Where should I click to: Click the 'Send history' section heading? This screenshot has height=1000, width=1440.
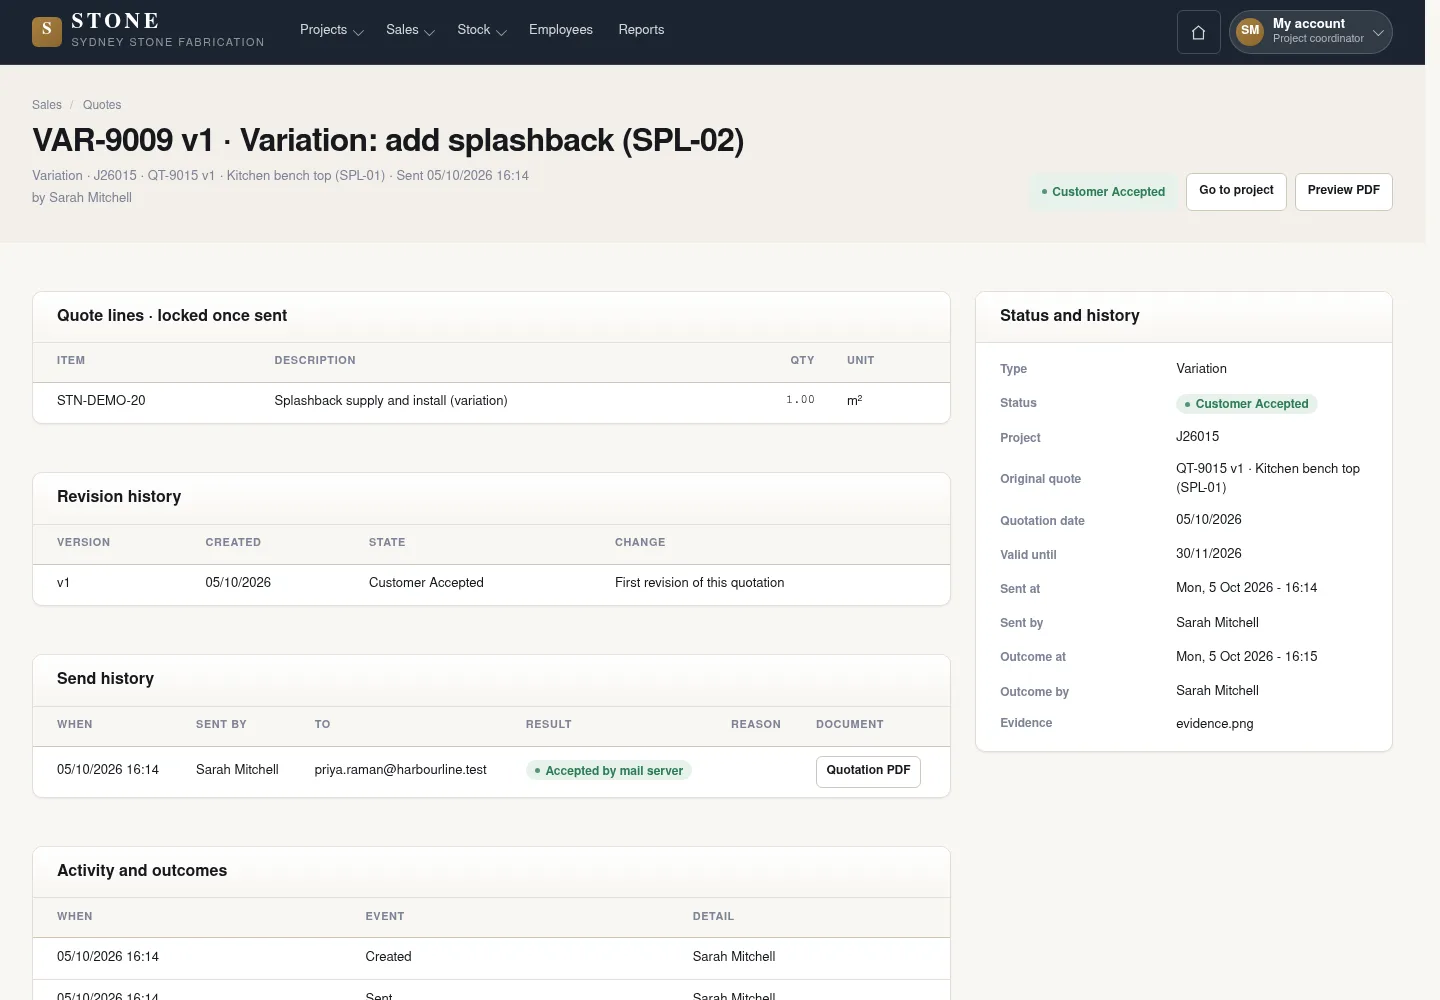pyautogui.click(x=105, y=679)
